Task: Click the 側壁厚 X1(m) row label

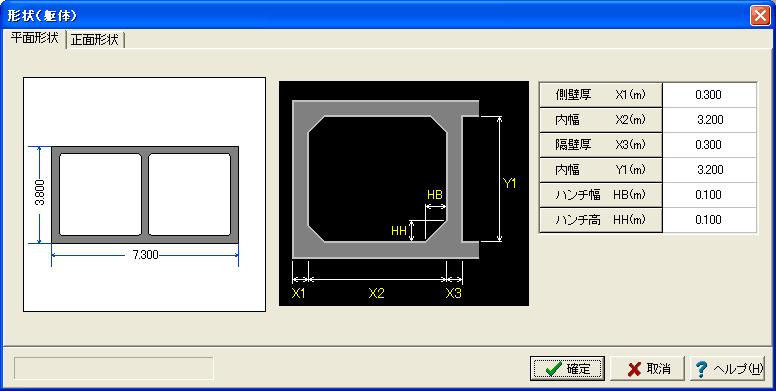Action: coord(600,95)
